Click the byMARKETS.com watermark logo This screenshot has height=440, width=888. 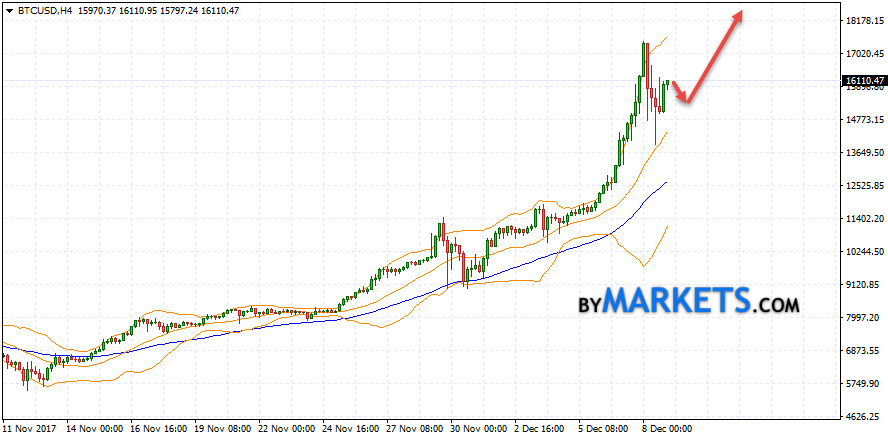point(688,300)
